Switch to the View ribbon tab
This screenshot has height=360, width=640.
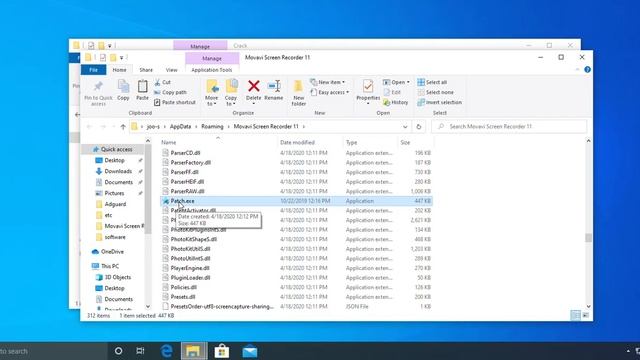pyautogui.click(x=171, y=70)
